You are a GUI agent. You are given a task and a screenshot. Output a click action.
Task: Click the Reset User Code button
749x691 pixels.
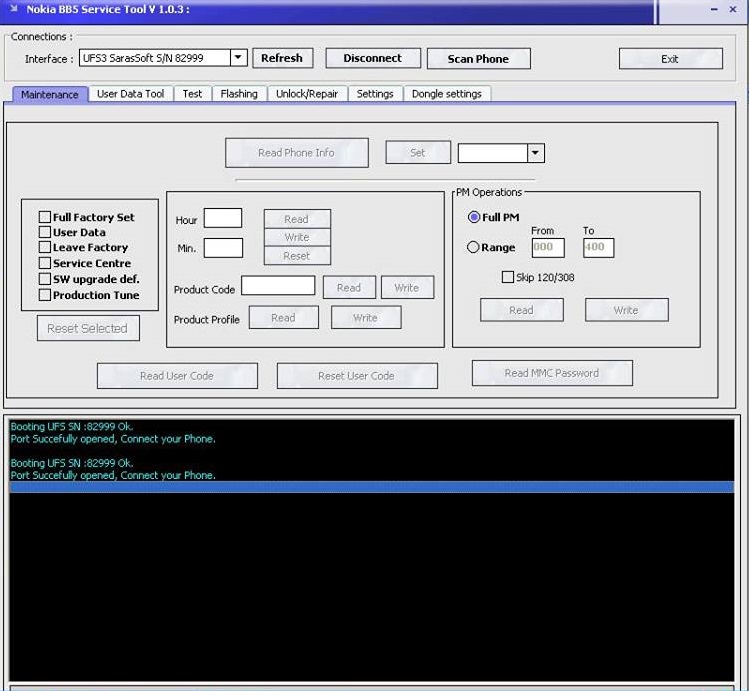tap(357, 376)
